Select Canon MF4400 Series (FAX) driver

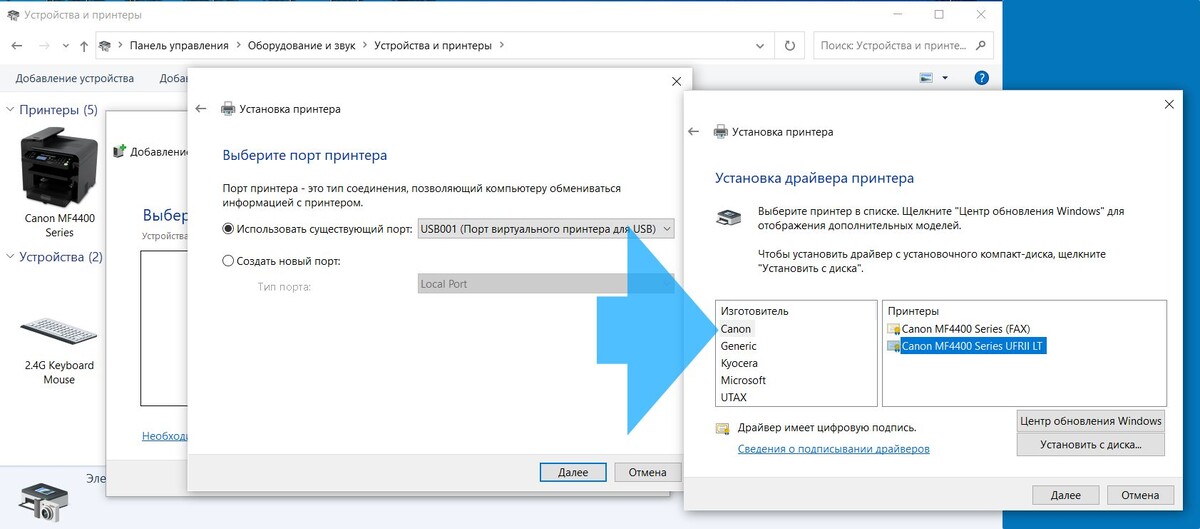[965, 329]
